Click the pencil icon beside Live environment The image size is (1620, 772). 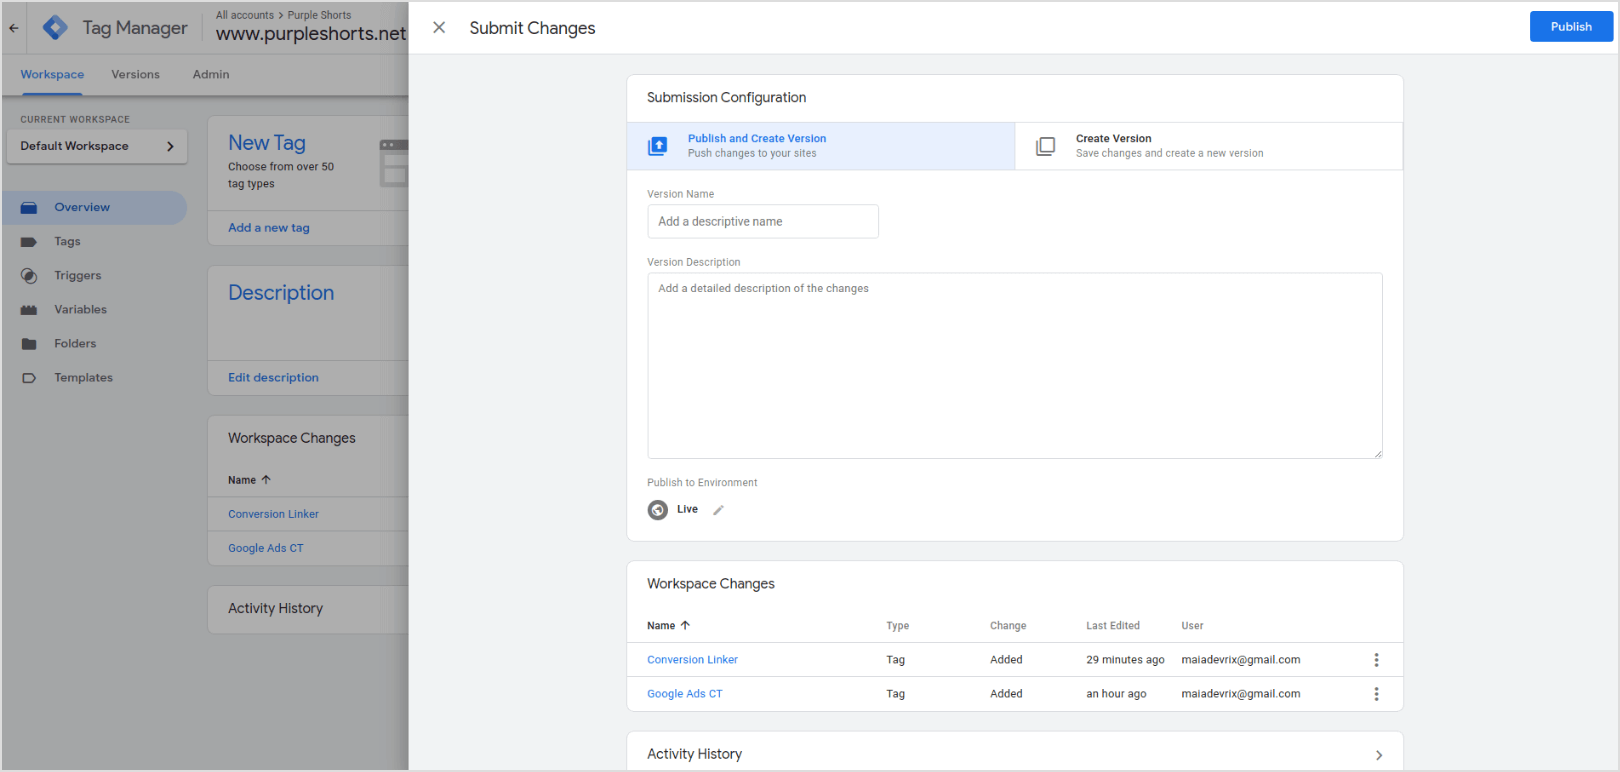(718, 510)
